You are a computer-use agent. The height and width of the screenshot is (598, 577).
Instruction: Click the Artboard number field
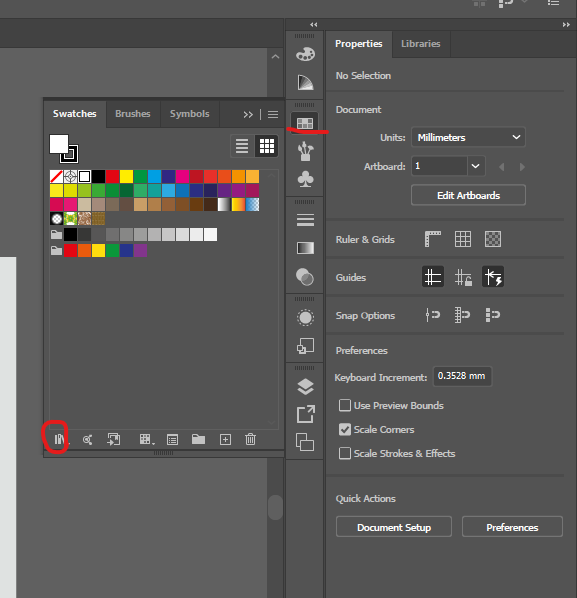tap(439, 166)
